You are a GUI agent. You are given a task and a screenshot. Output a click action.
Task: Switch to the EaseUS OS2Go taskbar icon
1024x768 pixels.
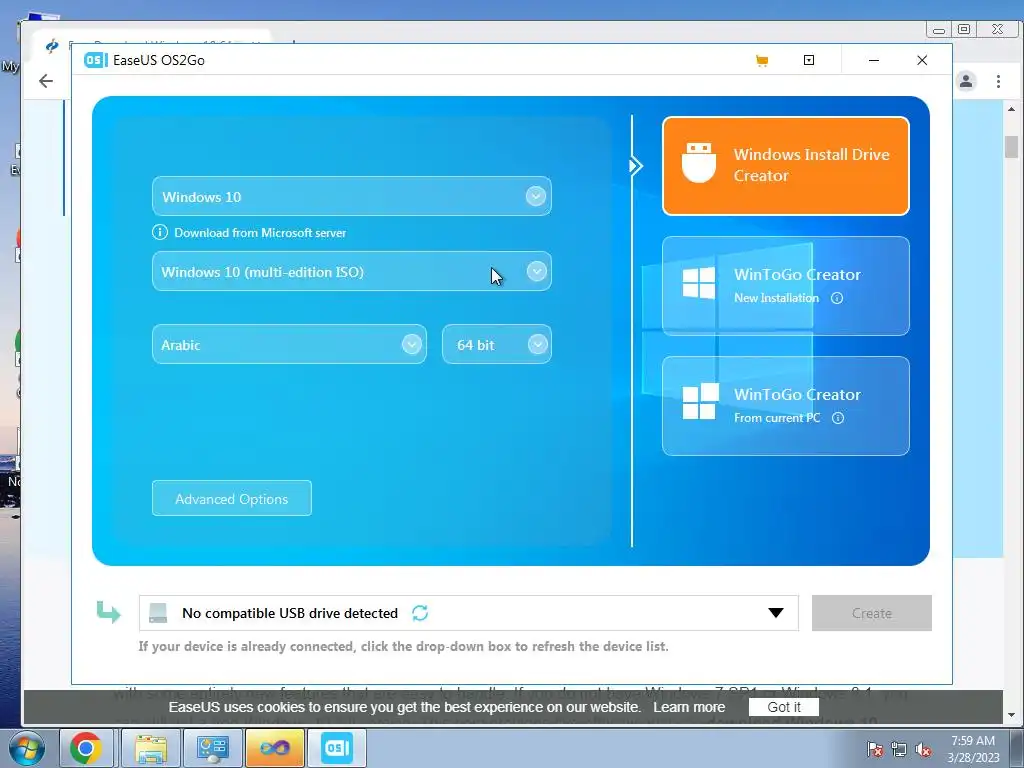[337, 748]
